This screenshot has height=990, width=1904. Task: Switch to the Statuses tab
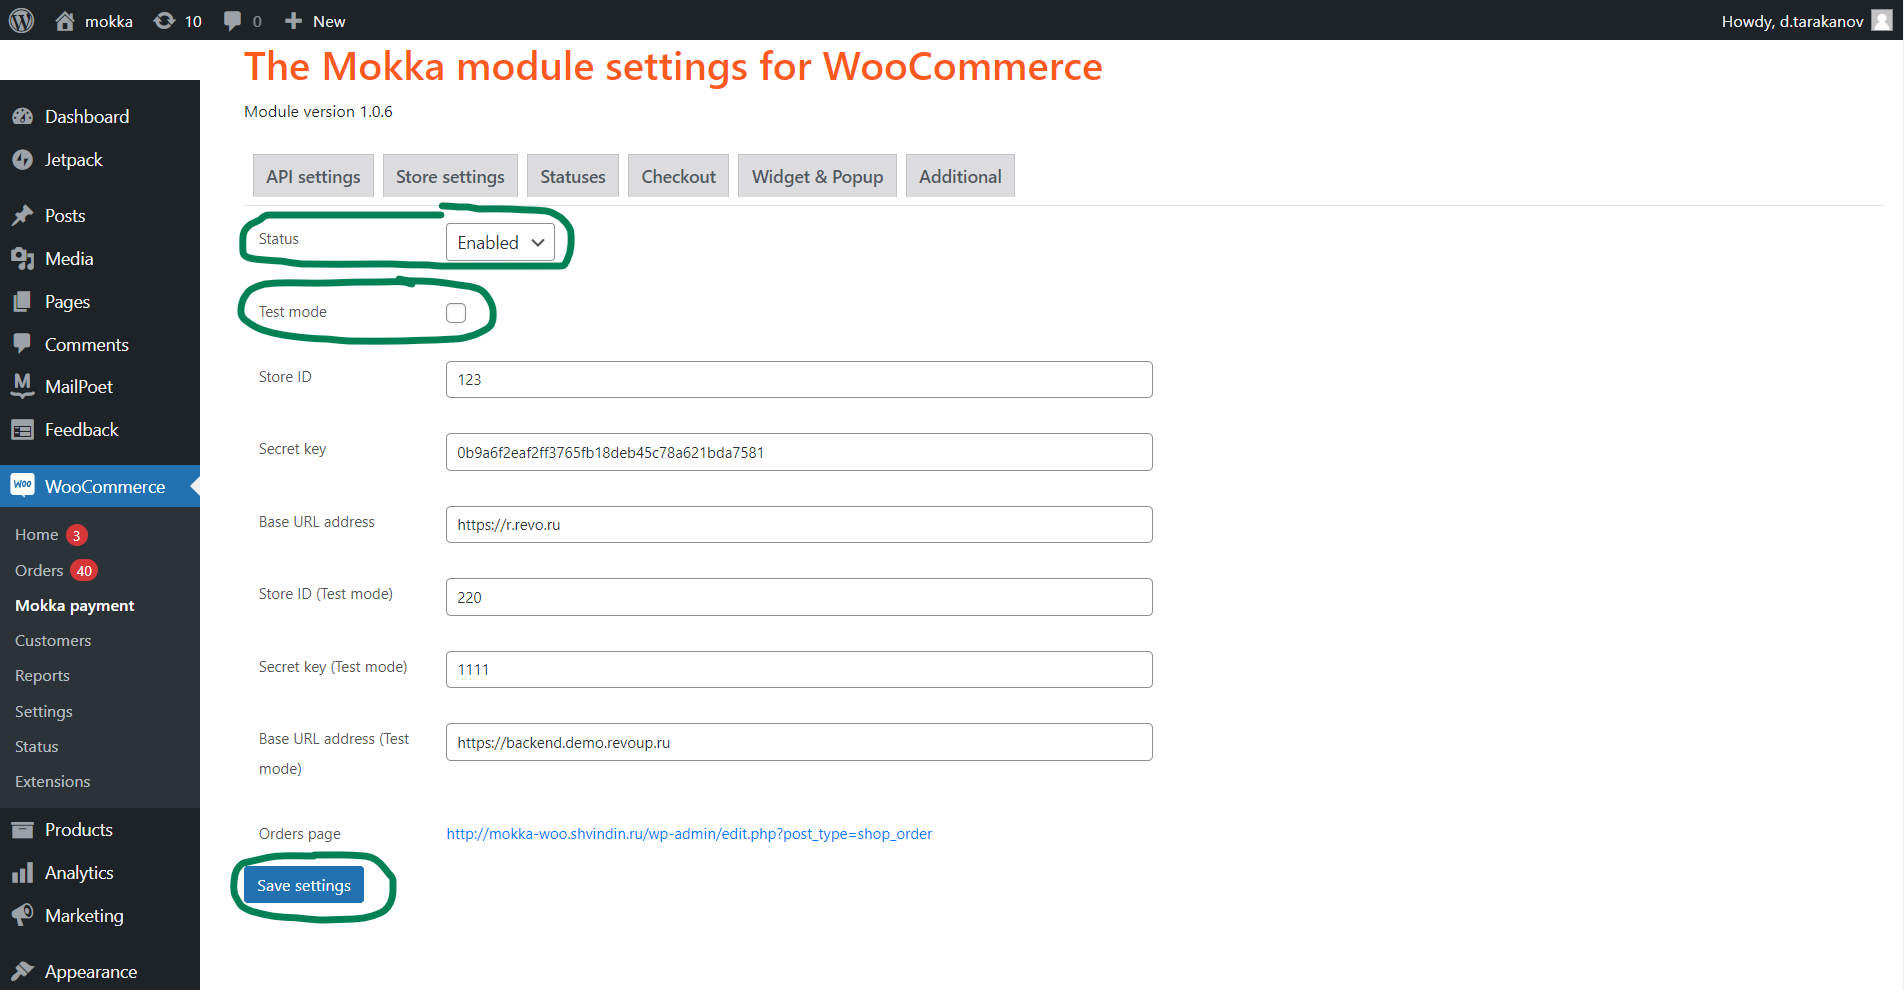pyautogui.click(x=573, y=176)
